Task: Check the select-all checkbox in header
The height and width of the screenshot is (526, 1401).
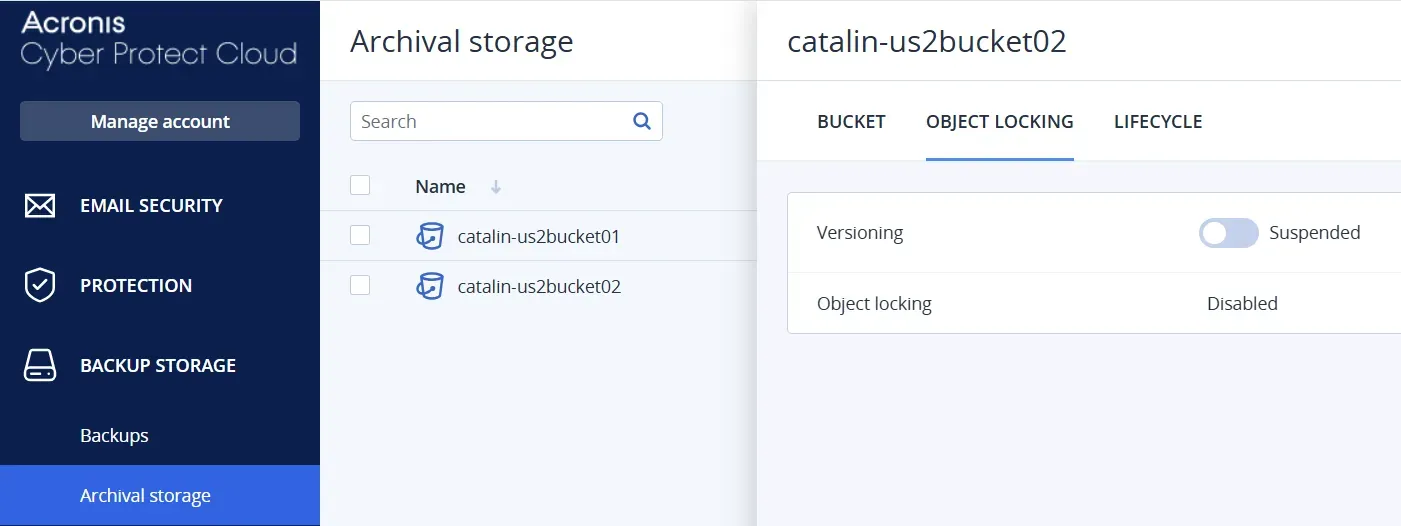Action: pos(360,186)
